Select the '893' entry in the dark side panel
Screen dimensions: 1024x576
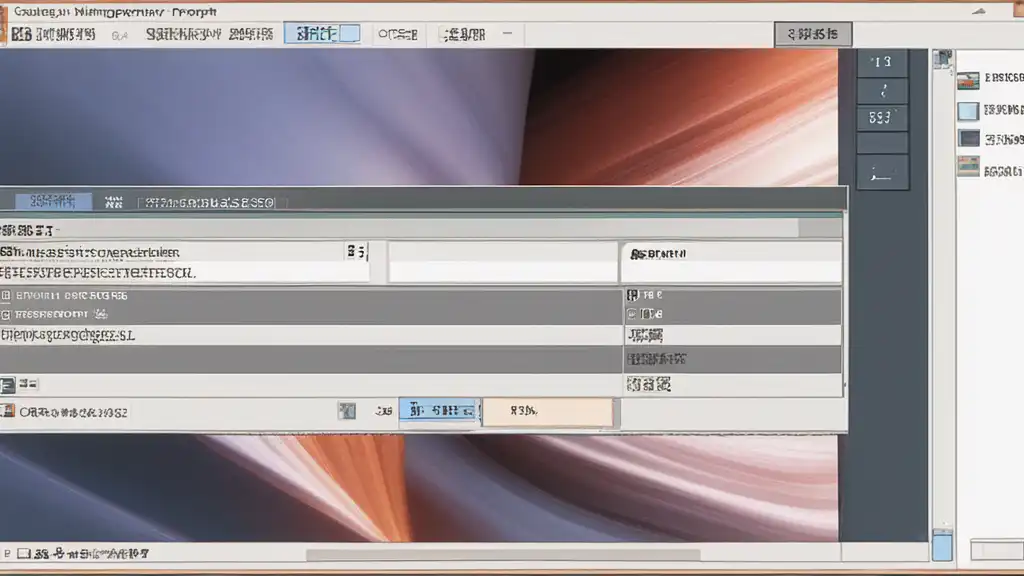(x=881, y=118)
